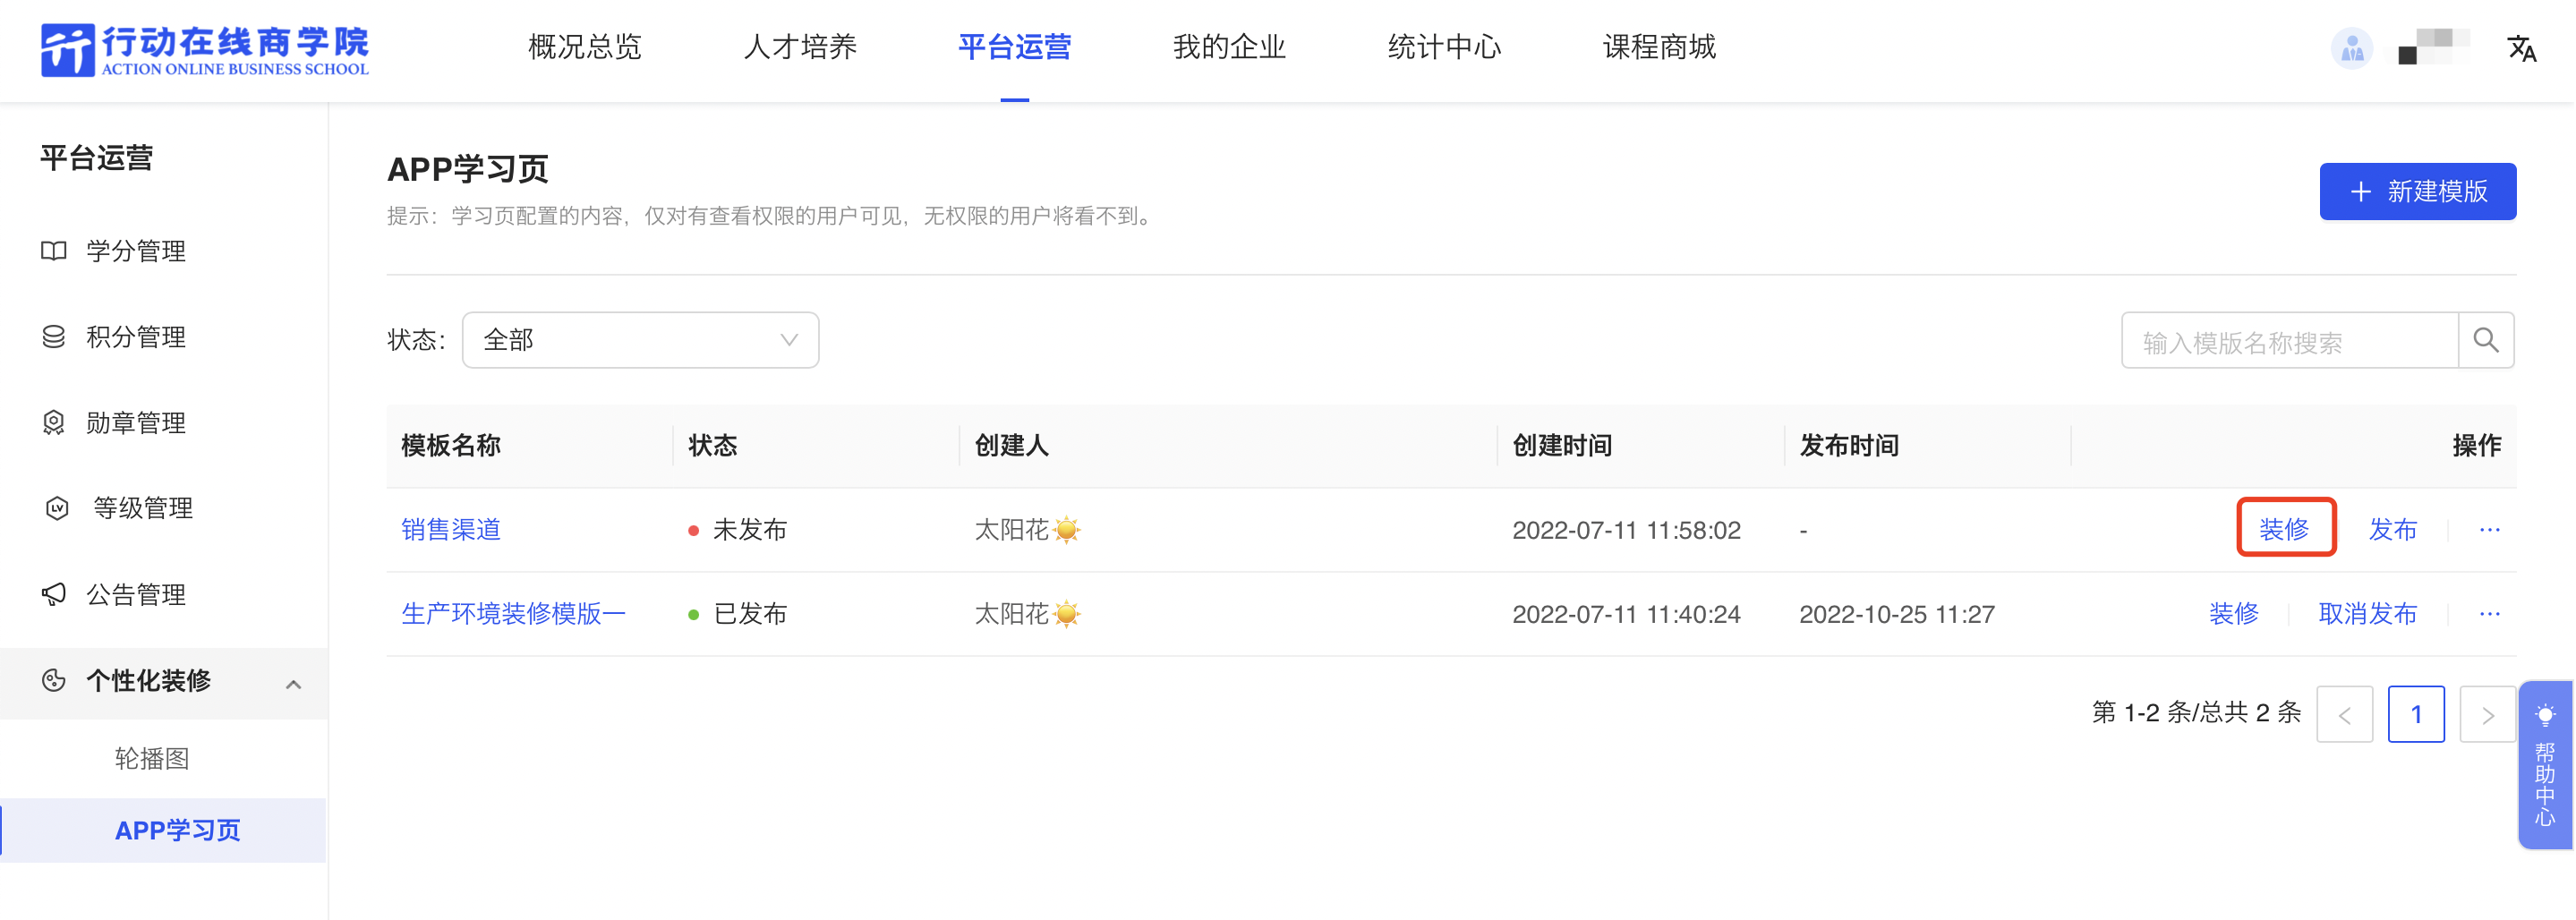This screenshot has width=2576, height=920.
Task: Select page 1 in pagination
Action: [2416, 714]
